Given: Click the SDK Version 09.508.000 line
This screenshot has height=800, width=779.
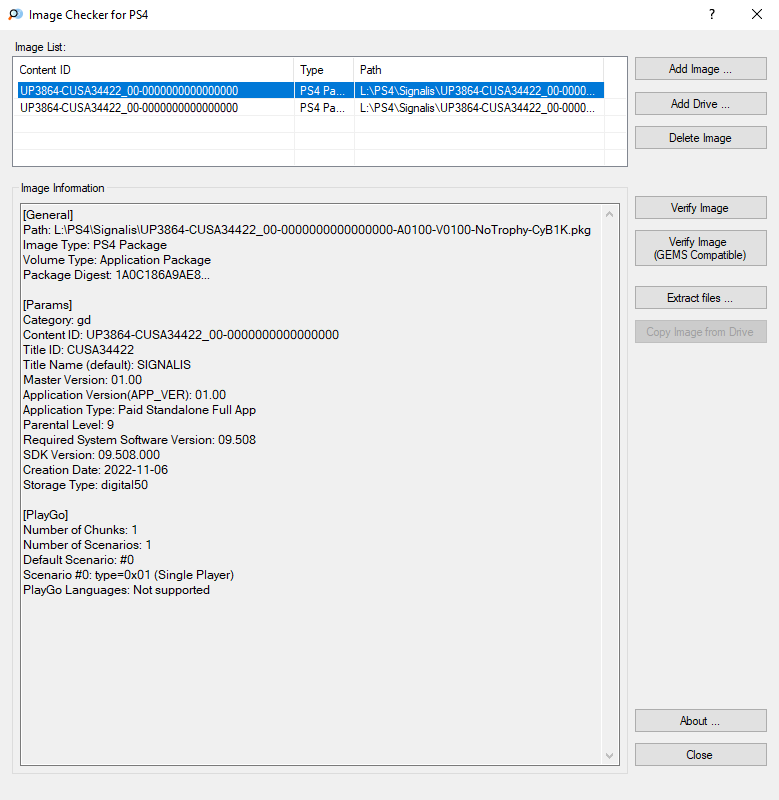Looking at the screenshot, I should point(91,455).
